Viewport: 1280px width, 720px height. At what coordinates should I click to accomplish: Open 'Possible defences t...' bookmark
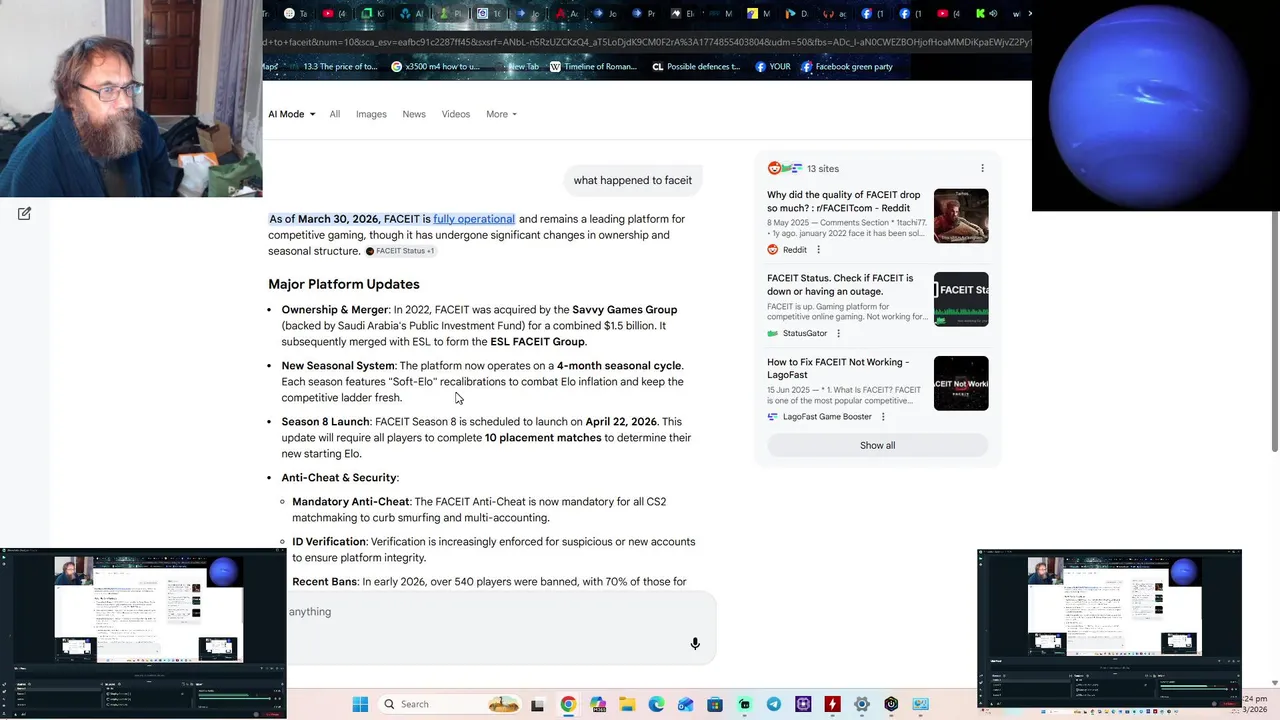click(x=696, y=67)
